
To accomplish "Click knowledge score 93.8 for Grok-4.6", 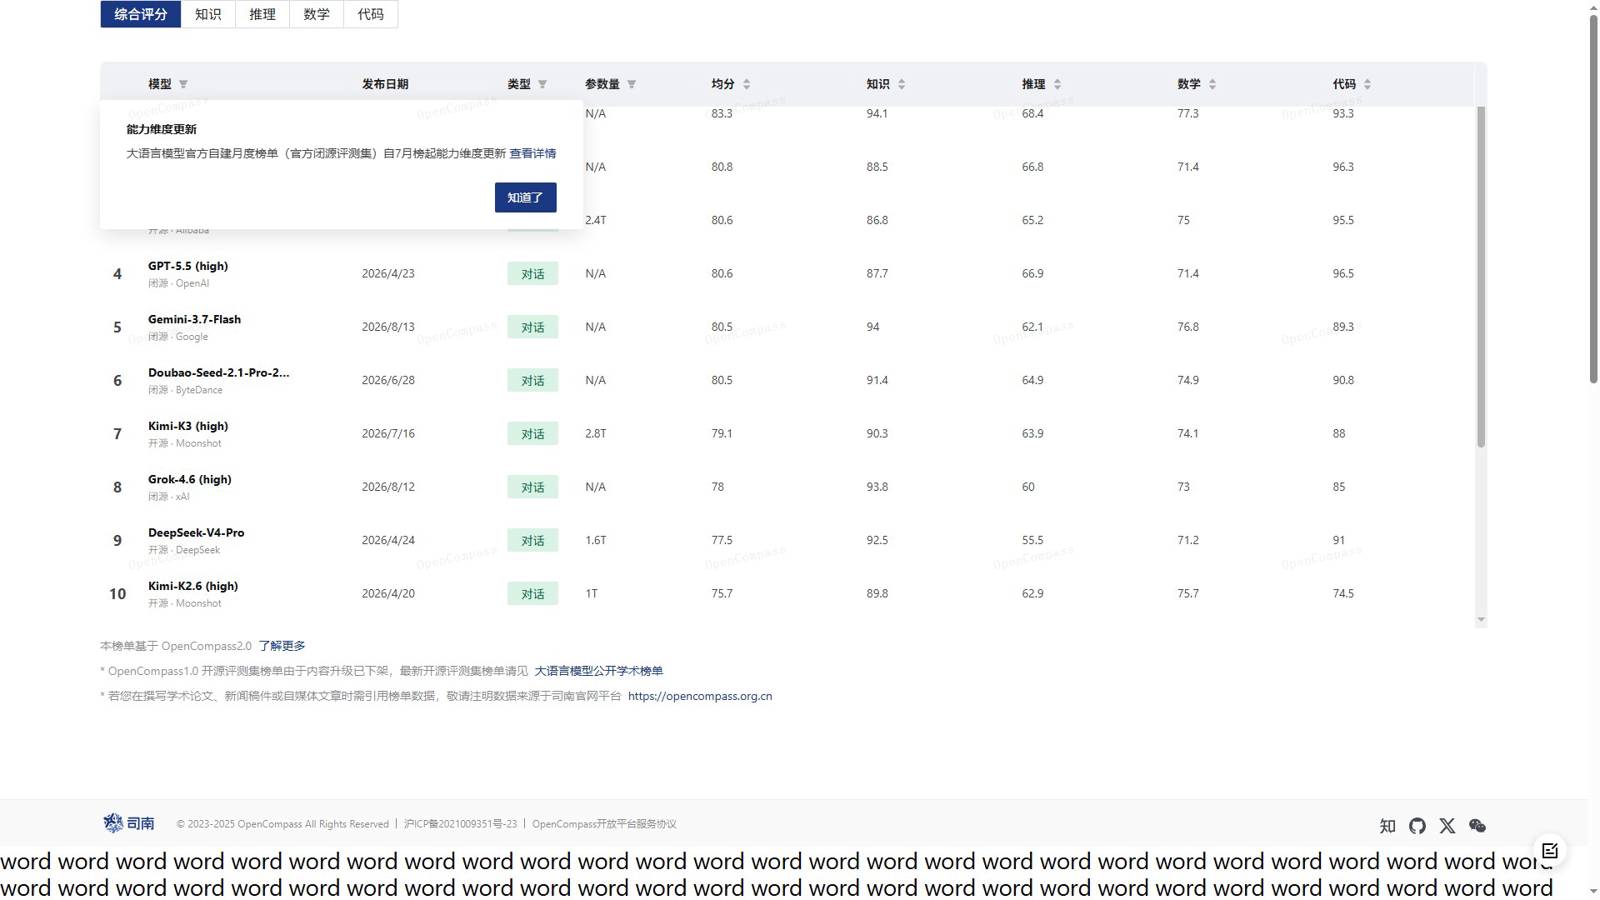I will pyautogui.click(x=877, y=487).
